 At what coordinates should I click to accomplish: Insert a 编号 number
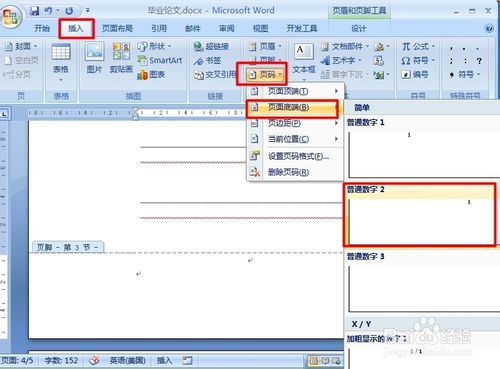tap(415, 74)
